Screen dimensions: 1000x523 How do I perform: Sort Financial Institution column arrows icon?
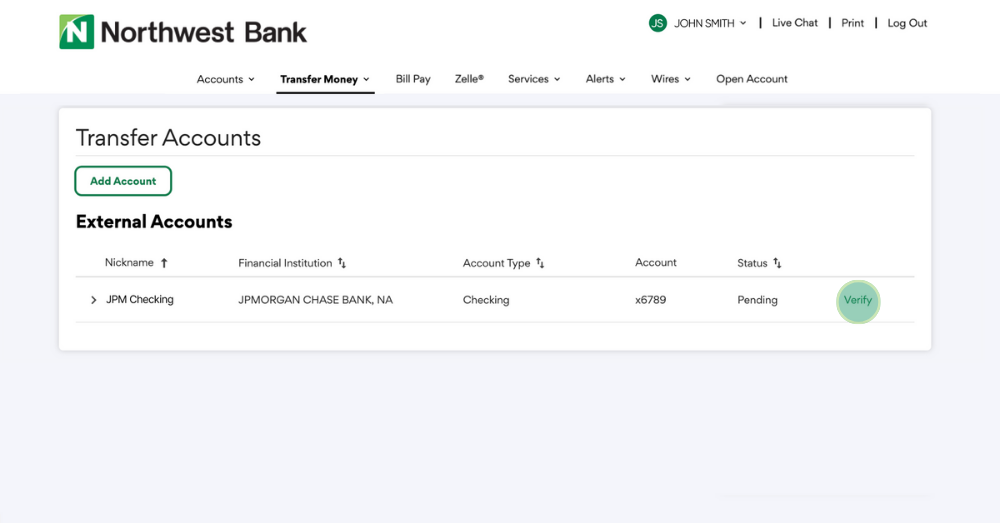(x=342, y=263)
